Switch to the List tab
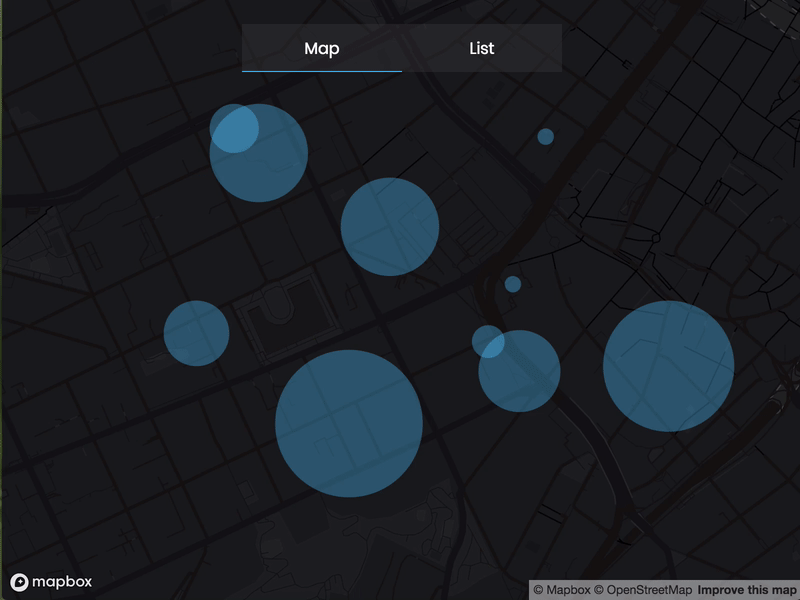This screenshot has width=800, height=600. [481, 48]
